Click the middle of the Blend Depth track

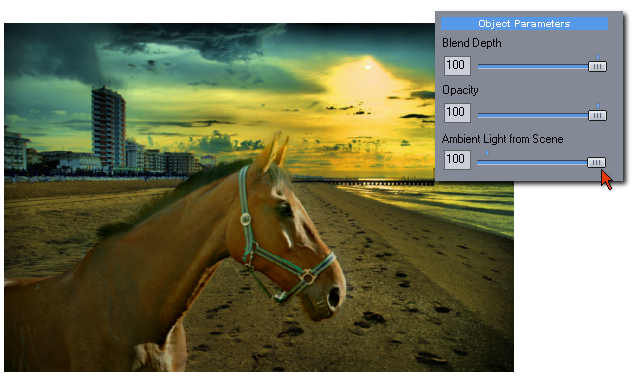(533, 67)
